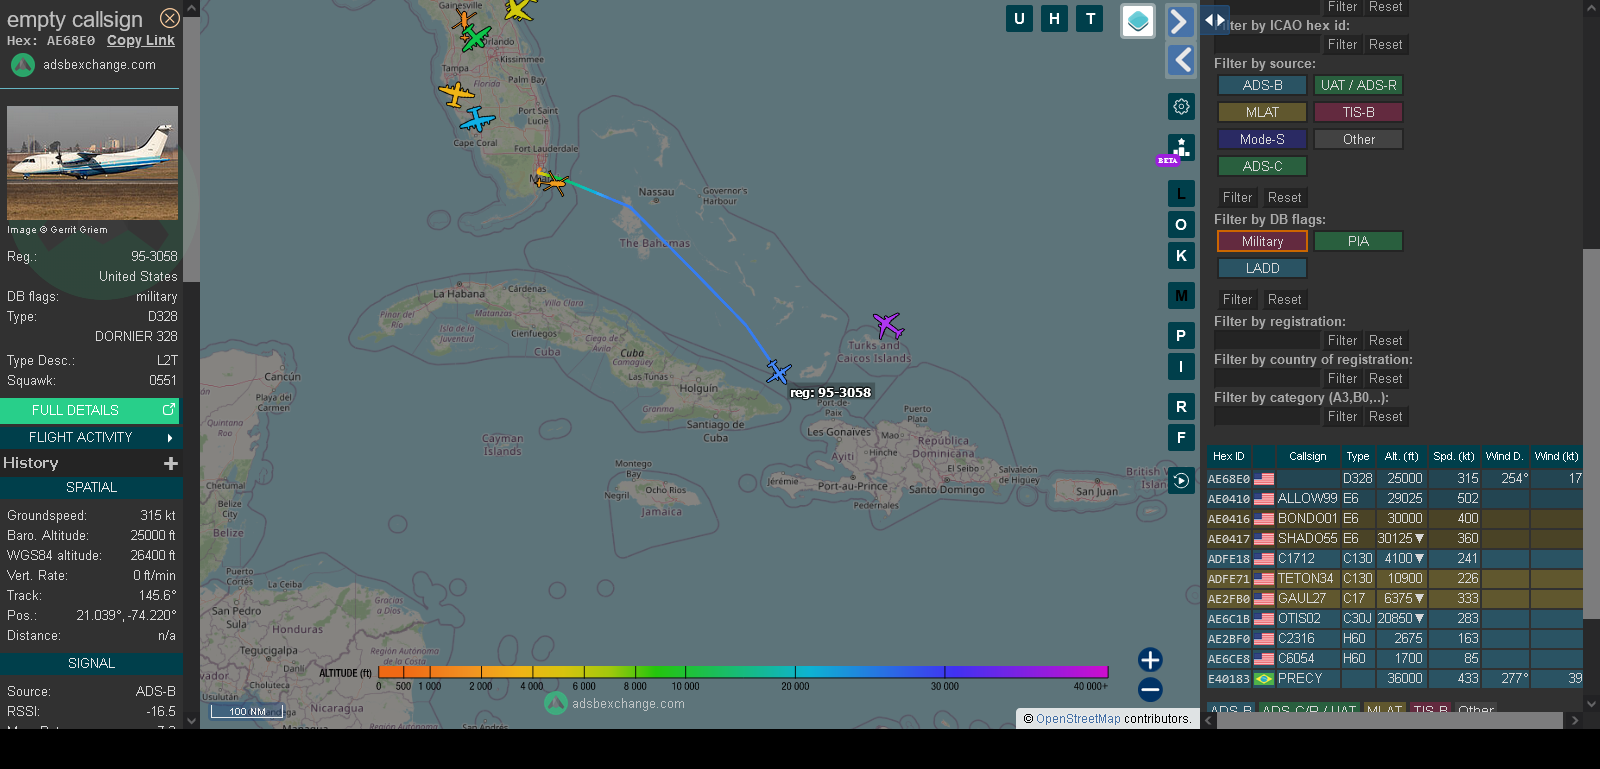The height and width of the screenshot is (769, 1600).
Task: Toggle the H map button
Action: (1054, 18)
